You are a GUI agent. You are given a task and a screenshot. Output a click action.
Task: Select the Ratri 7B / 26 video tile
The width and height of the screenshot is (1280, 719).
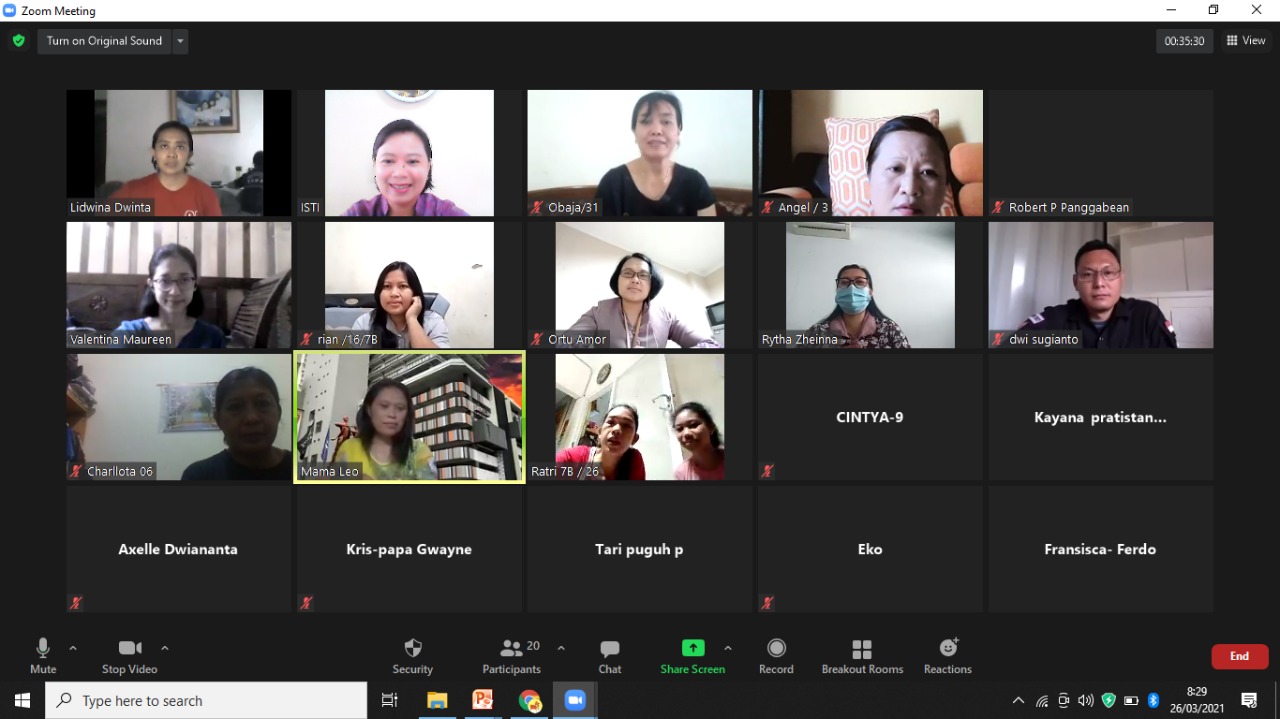coord(640,417)
